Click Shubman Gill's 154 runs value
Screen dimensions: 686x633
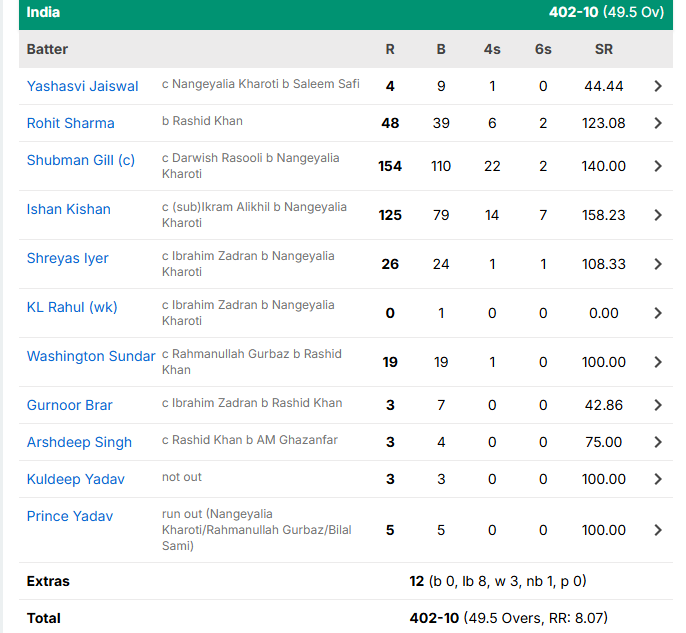390,166
